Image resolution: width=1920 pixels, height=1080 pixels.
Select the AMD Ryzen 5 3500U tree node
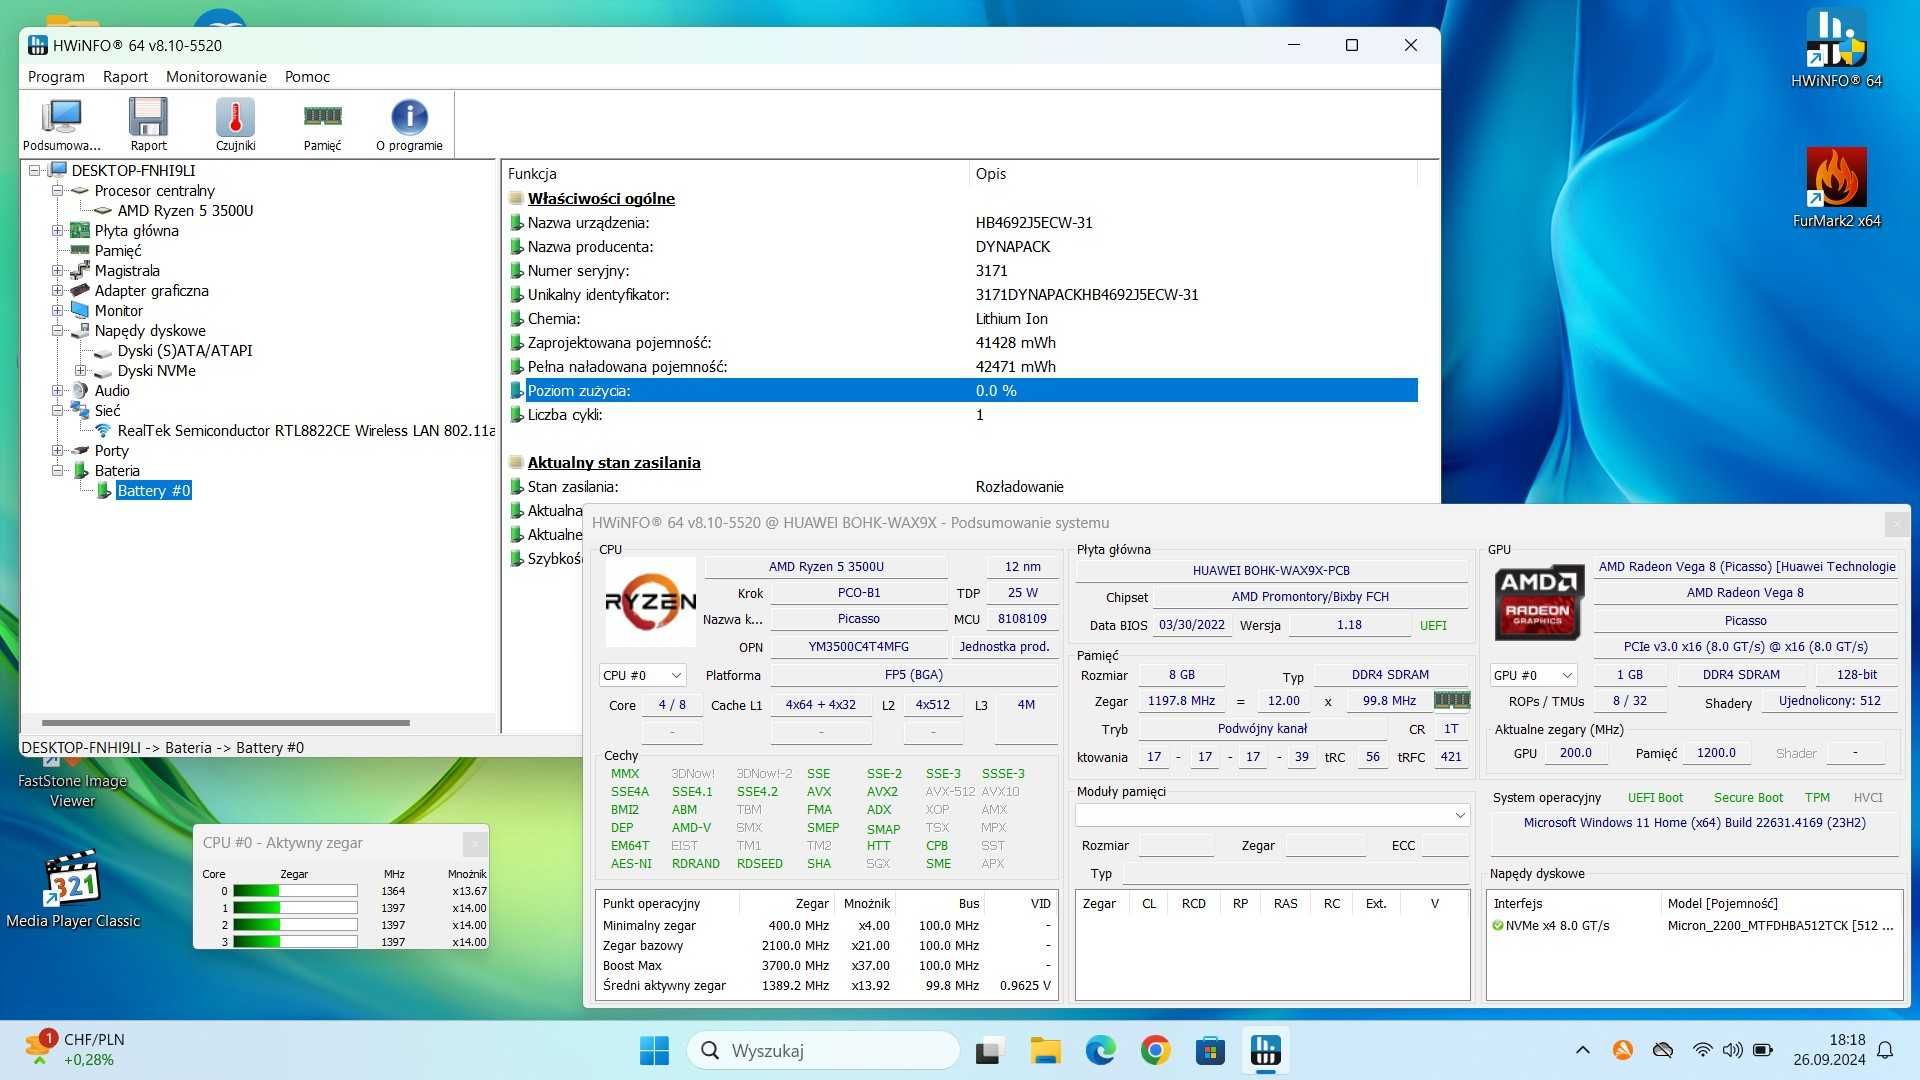[x=185, y=211]
